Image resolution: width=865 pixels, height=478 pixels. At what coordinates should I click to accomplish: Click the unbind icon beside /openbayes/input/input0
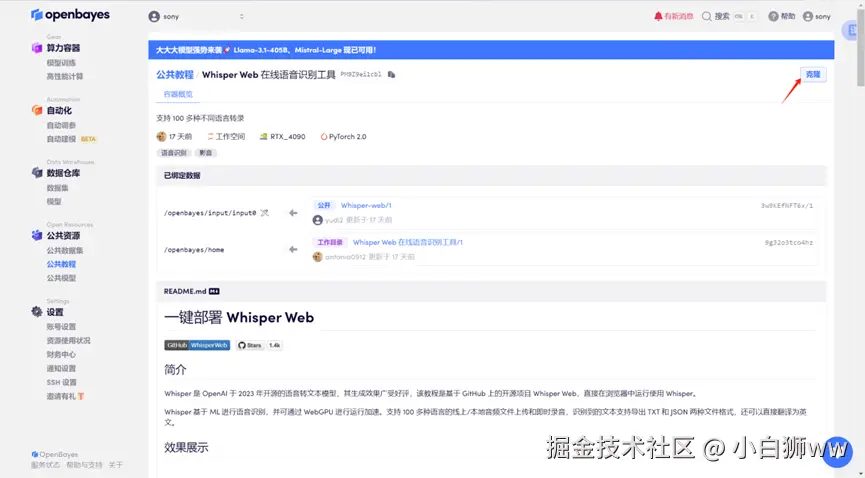click(x=265, y=213)
